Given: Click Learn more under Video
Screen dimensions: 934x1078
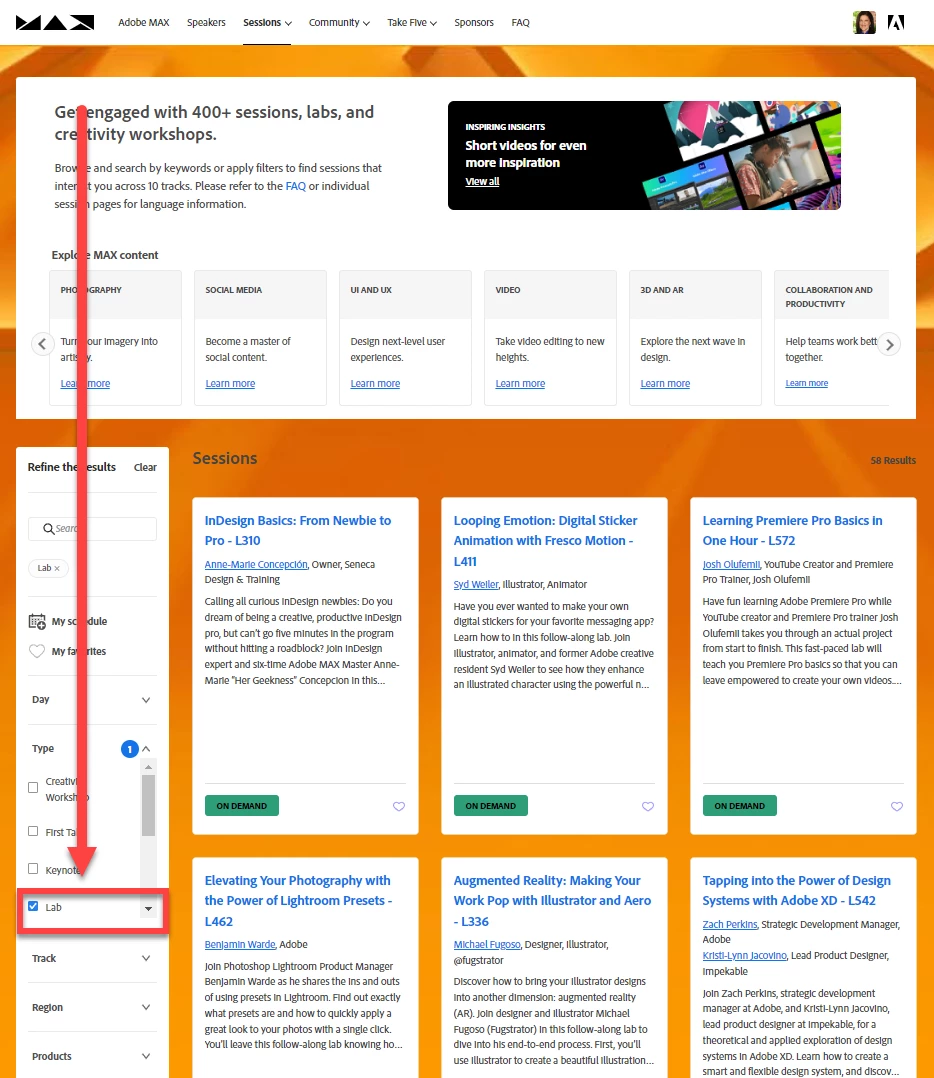Looking at the screenshot, I should [520, 384].
